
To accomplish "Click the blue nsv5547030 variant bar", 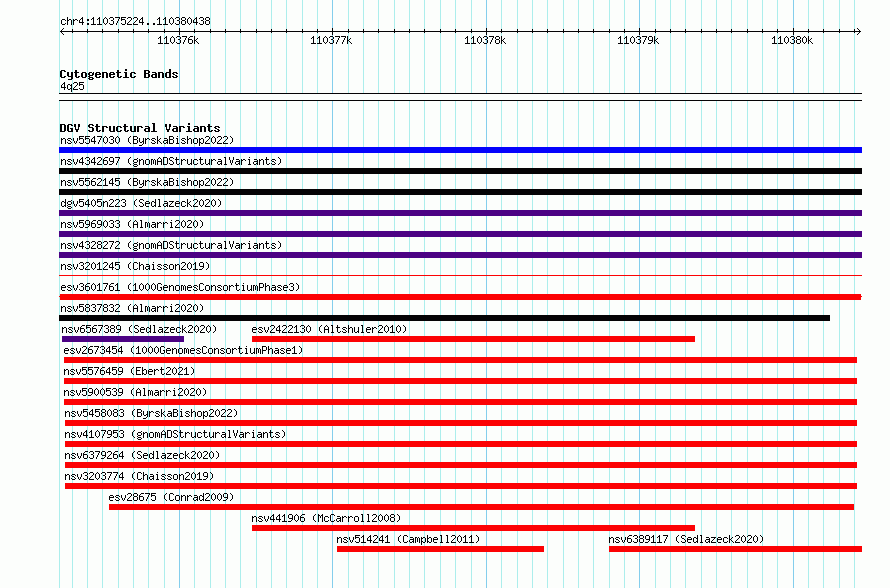I will 460,150.
